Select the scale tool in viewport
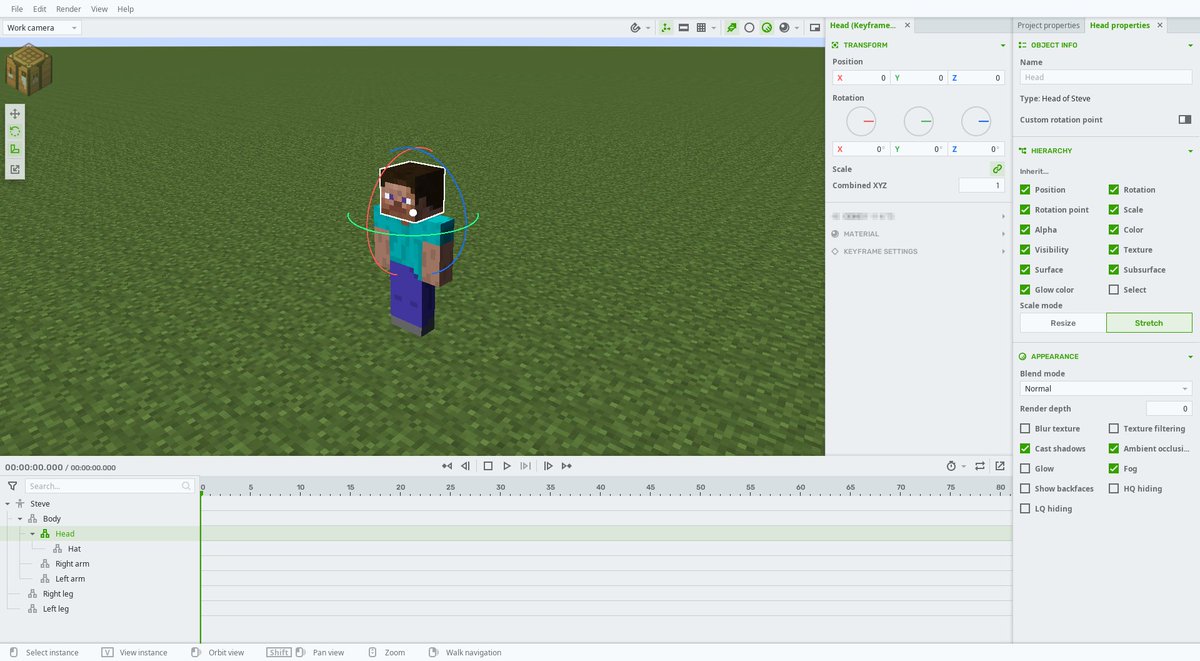 pos(15,149)
